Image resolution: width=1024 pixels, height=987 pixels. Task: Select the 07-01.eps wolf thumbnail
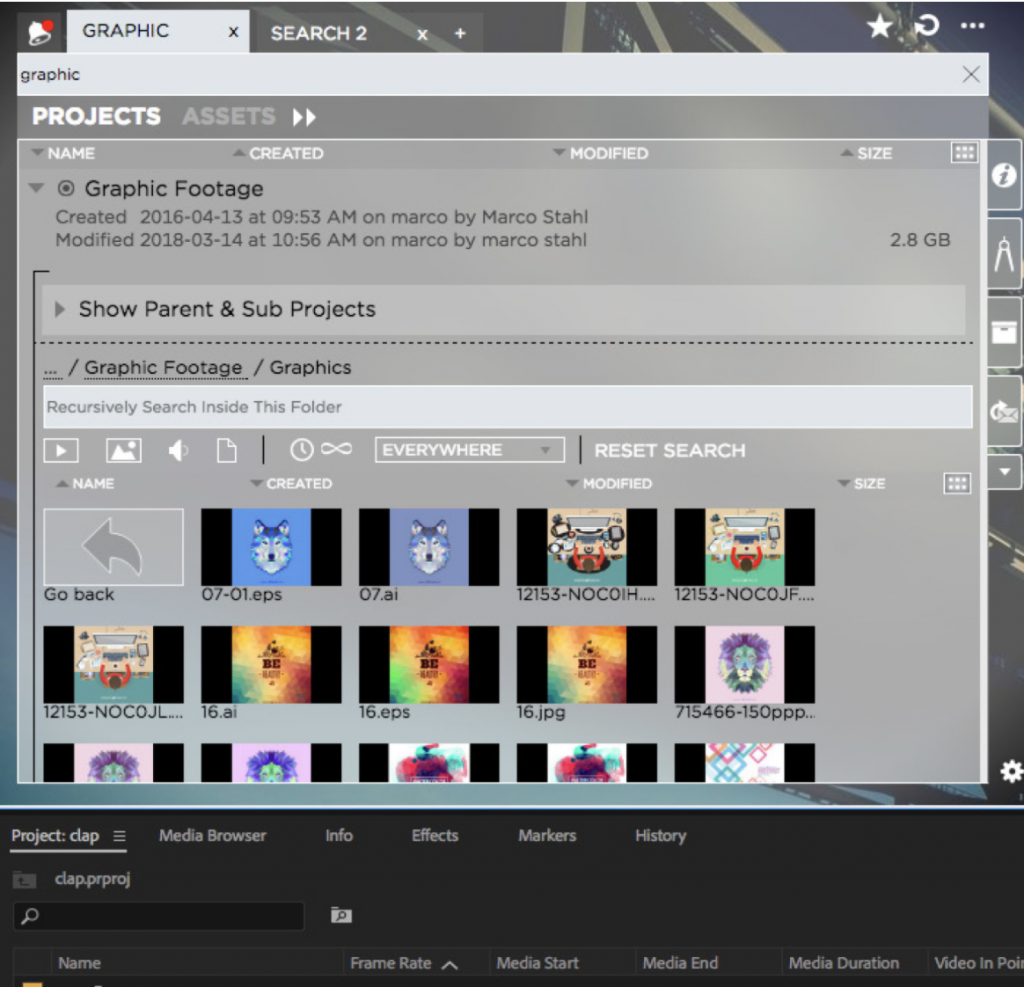(271, 546)
